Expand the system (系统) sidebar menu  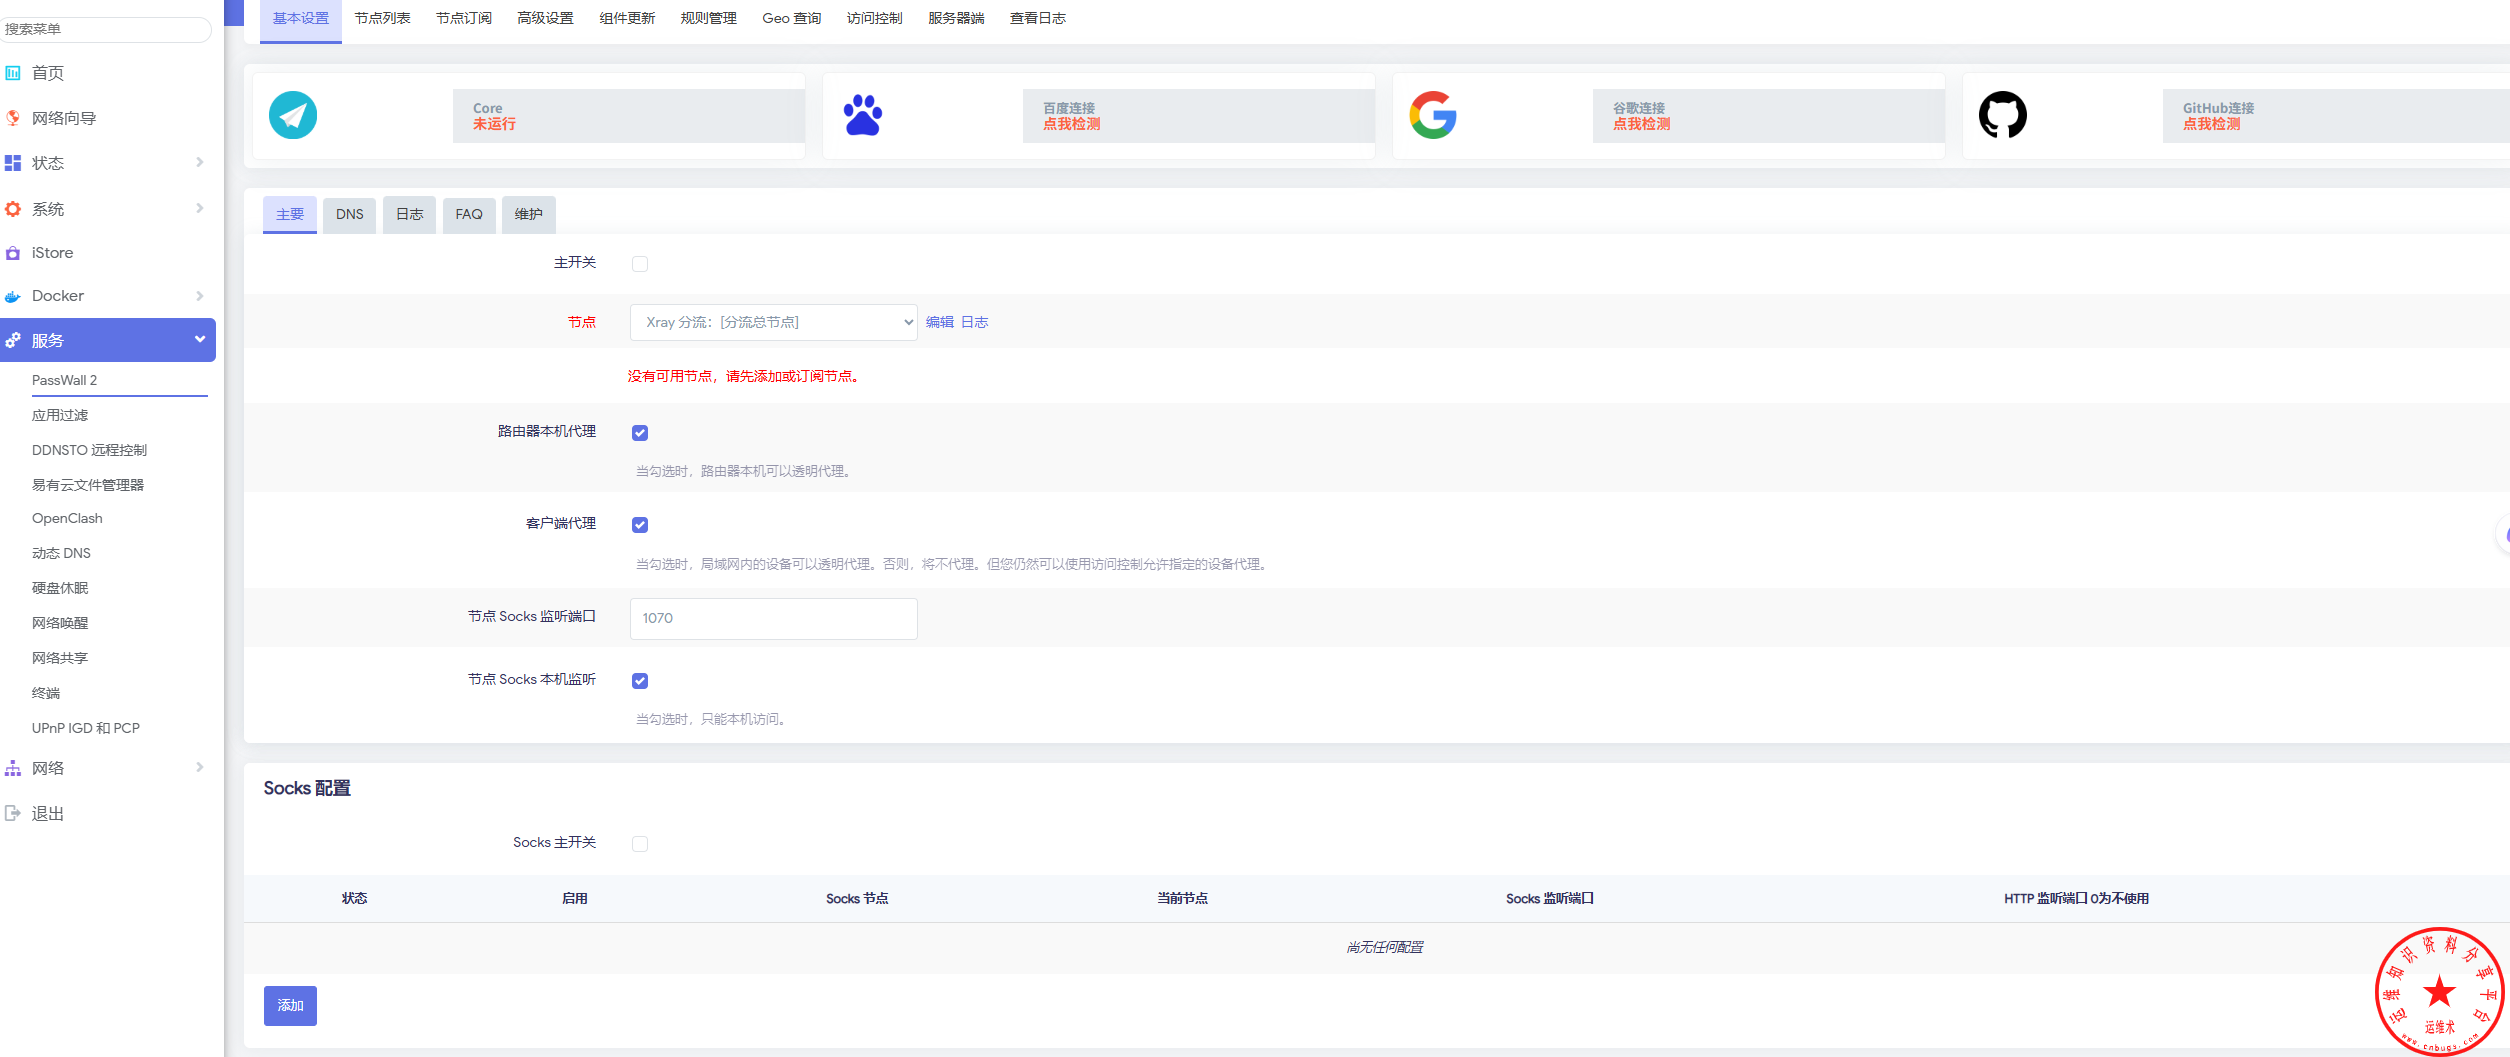pos(47,209)
